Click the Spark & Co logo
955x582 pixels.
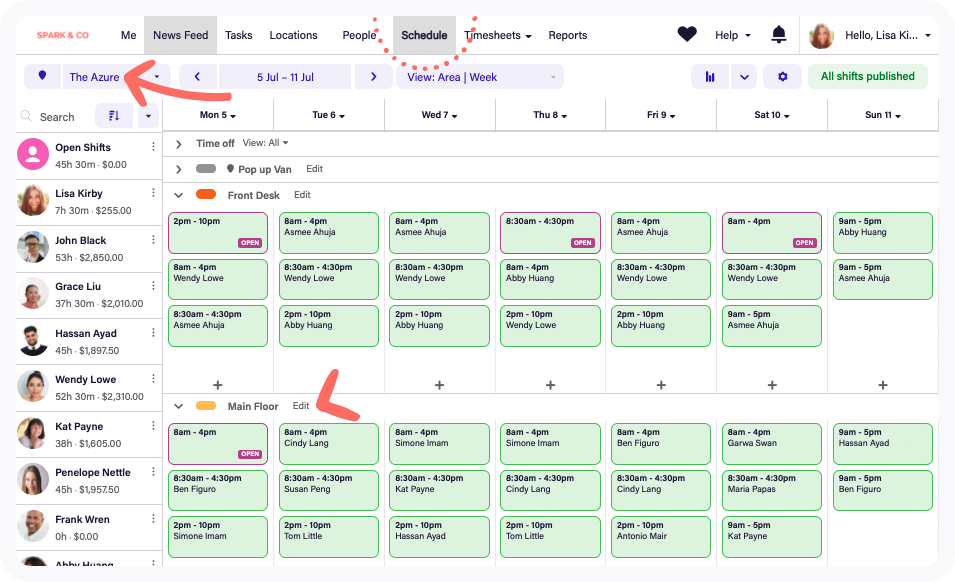63,35
